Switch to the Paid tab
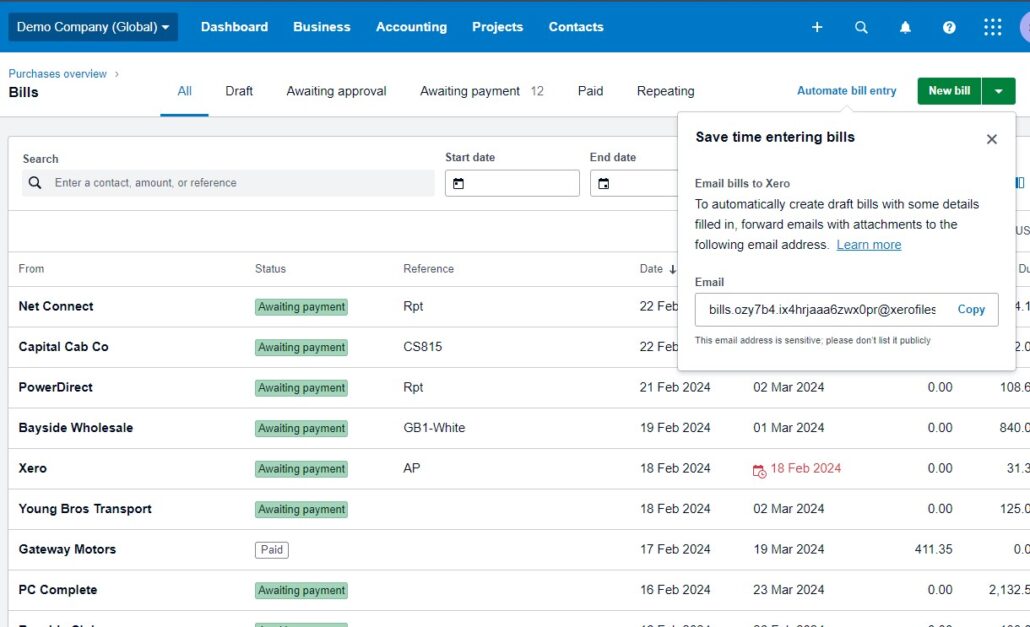The height and width of the screenshot is (627, 1030). (589, 90)
